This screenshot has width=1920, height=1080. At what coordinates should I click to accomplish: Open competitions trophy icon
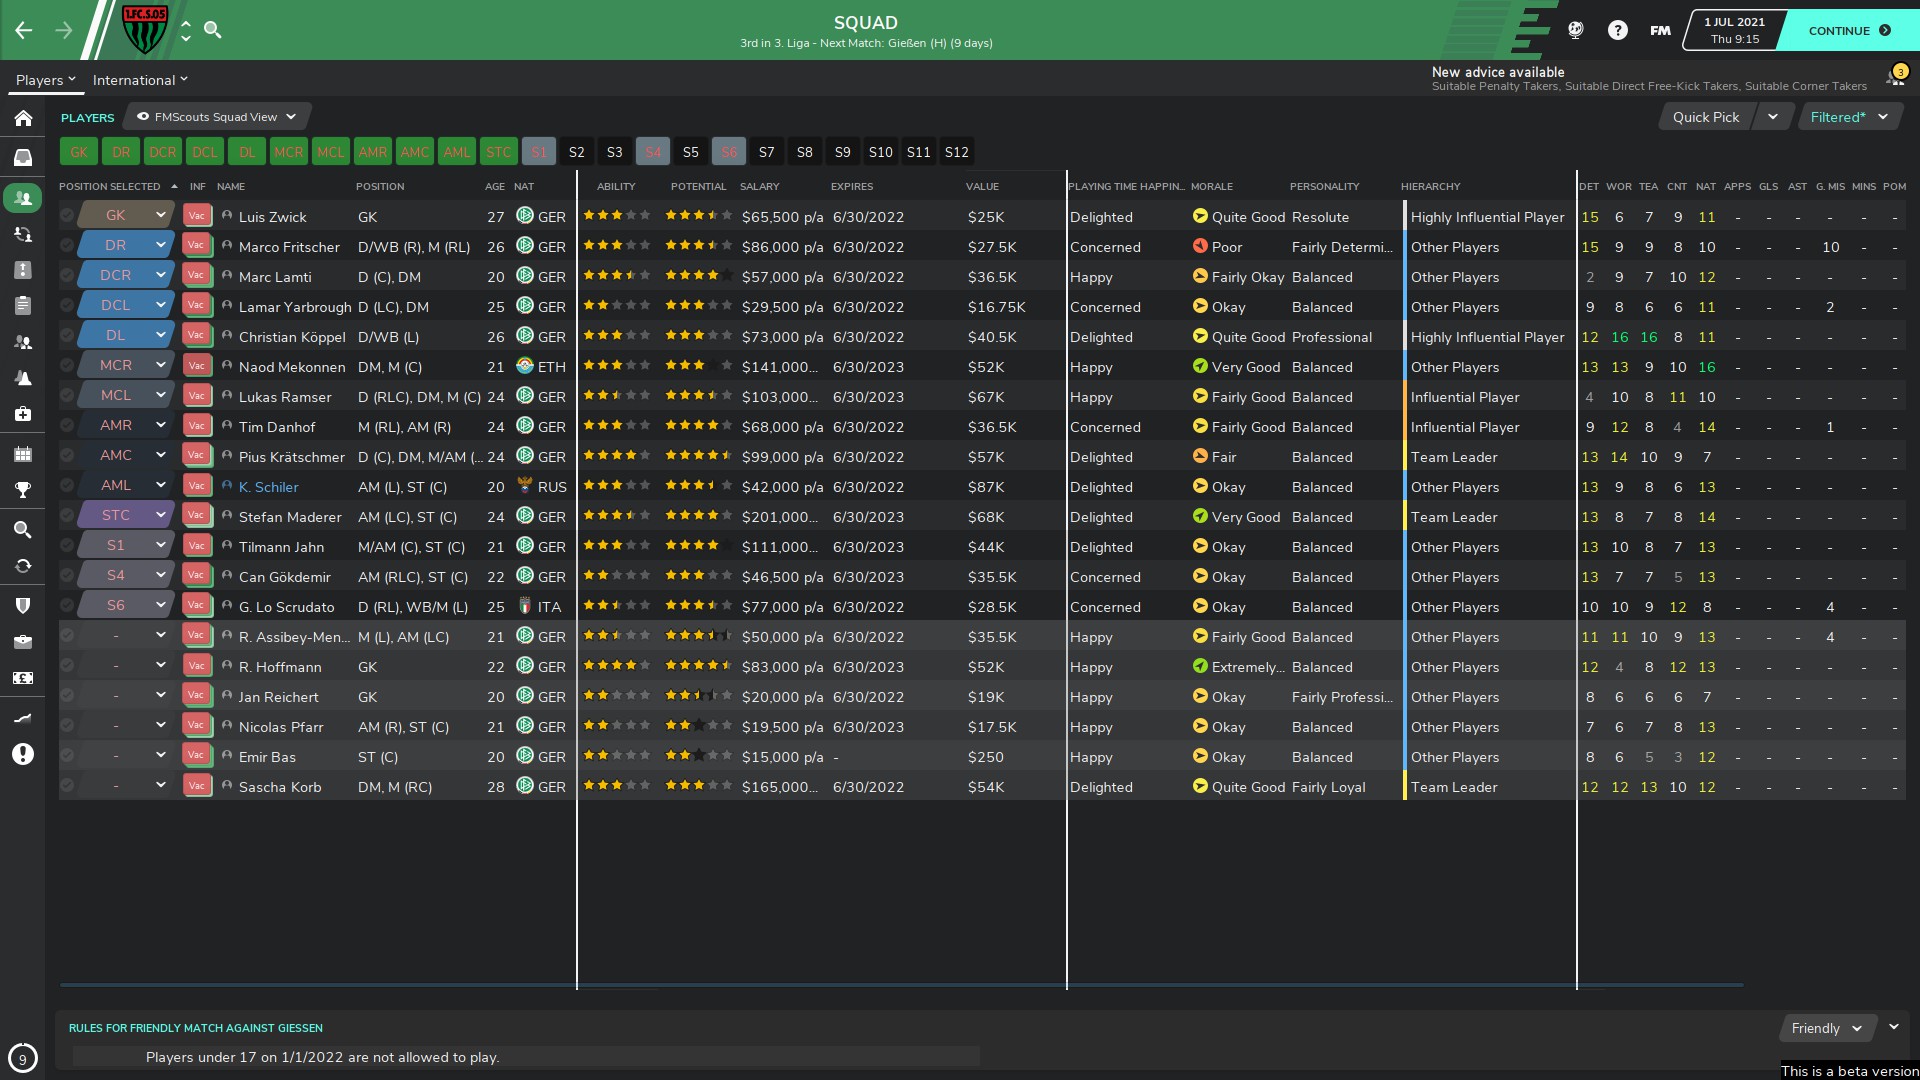click(x=23, y=490)
